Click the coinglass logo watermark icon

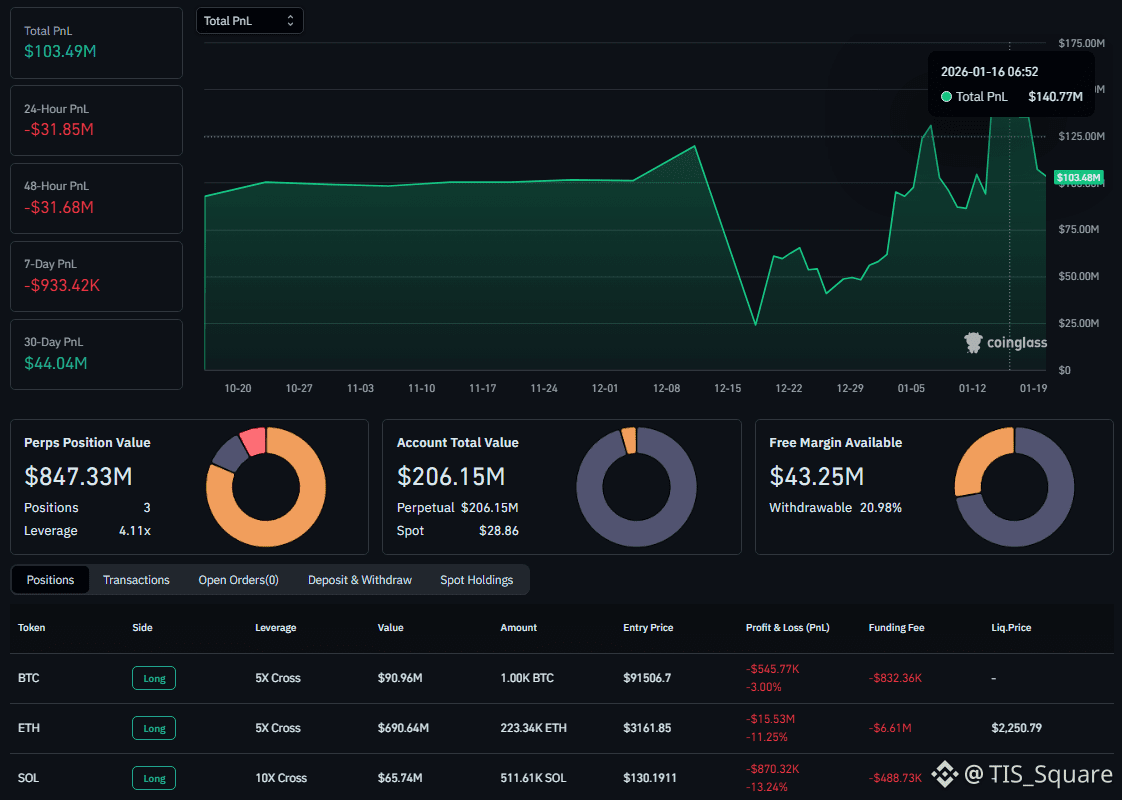[973, 343]
